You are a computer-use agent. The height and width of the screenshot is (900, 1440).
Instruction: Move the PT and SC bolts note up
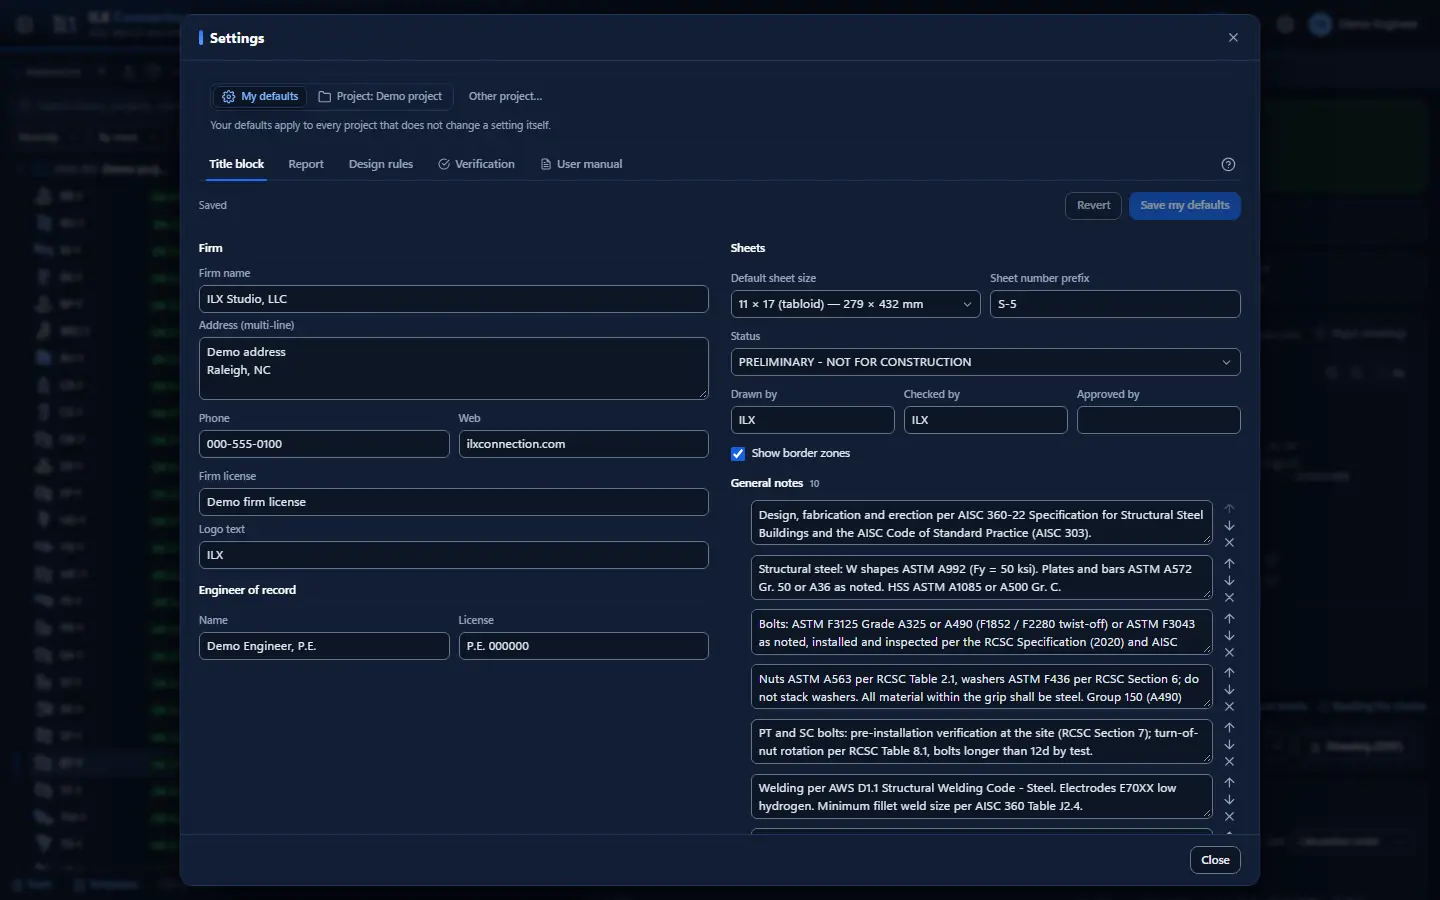point(1230,727)
